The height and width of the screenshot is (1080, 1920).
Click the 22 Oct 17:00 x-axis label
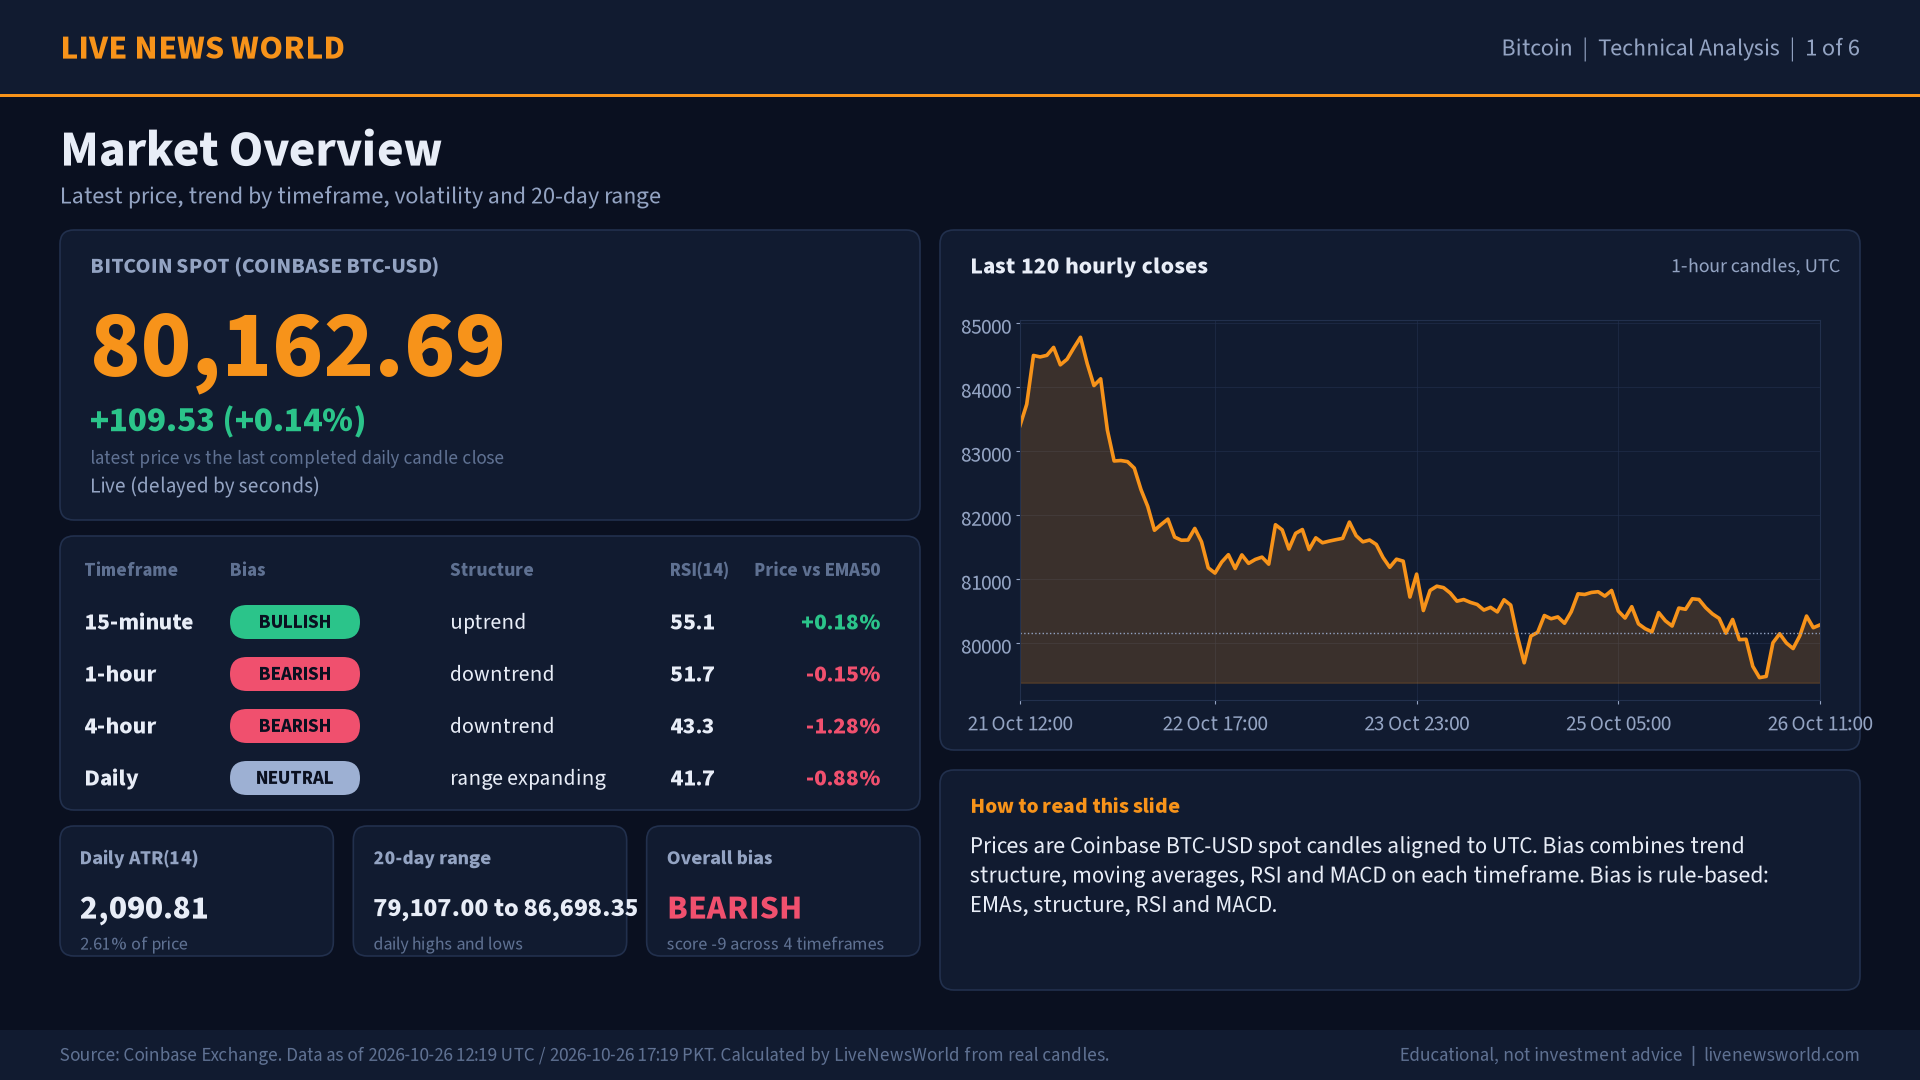coord(1215,723)
